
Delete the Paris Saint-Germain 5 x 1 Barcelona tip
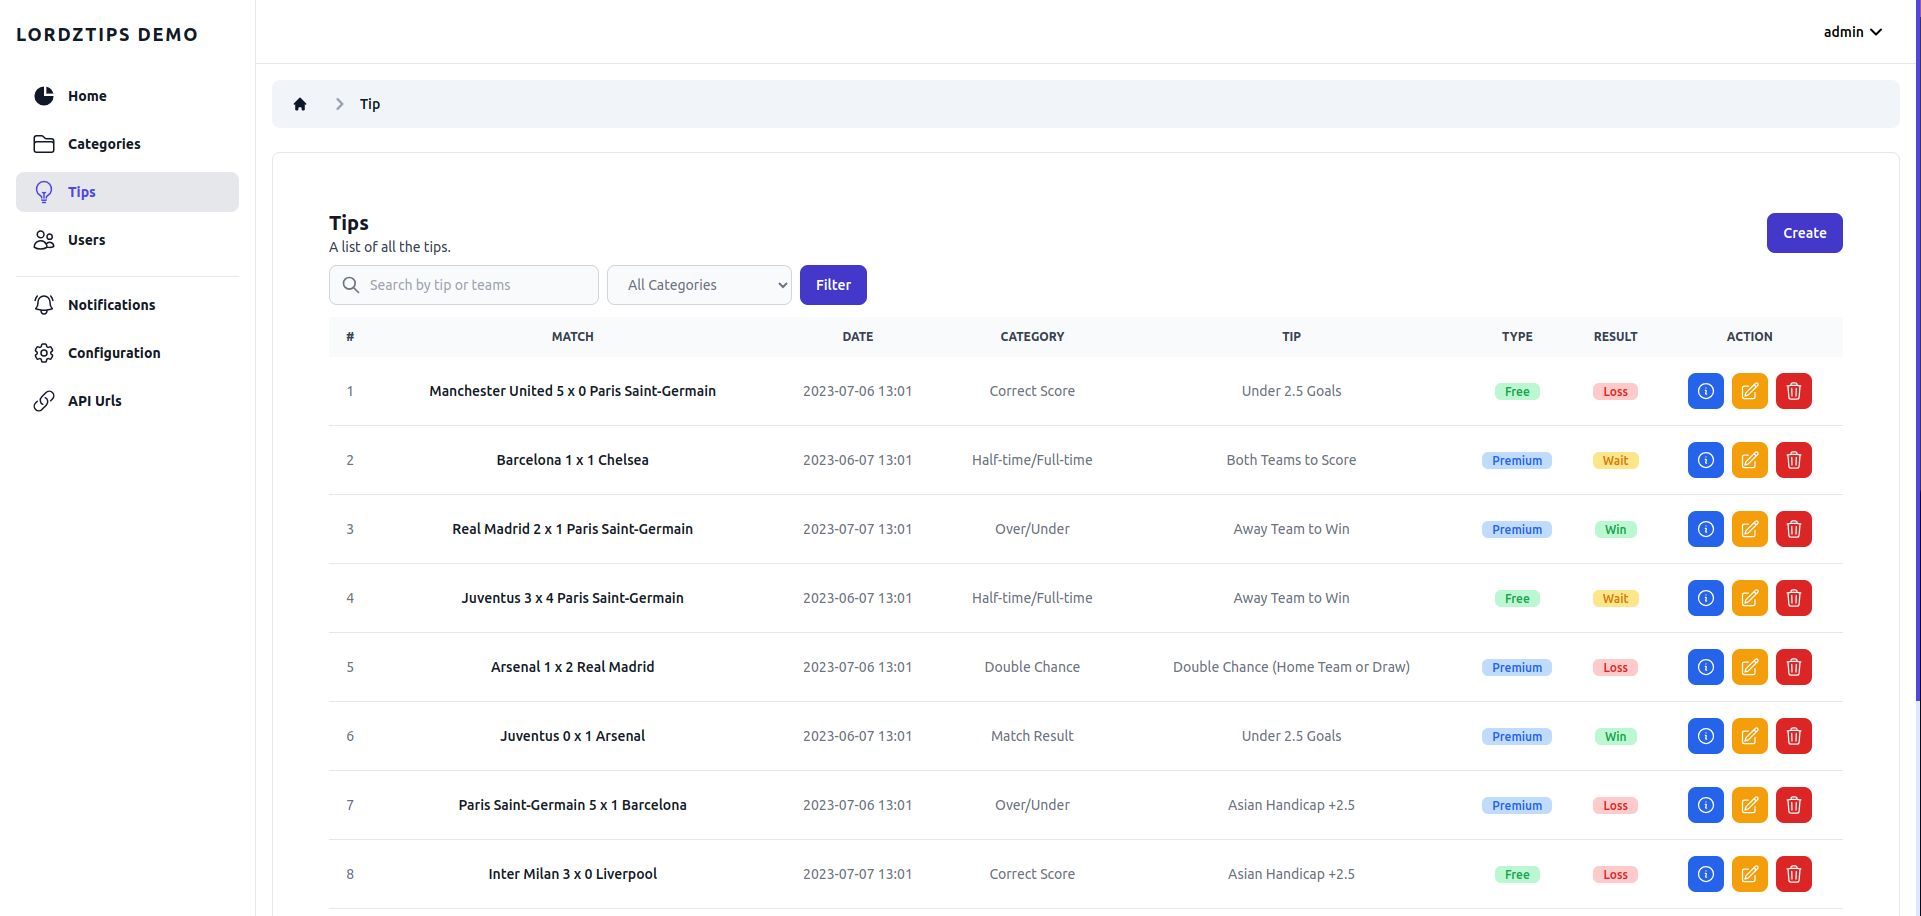1793,805
